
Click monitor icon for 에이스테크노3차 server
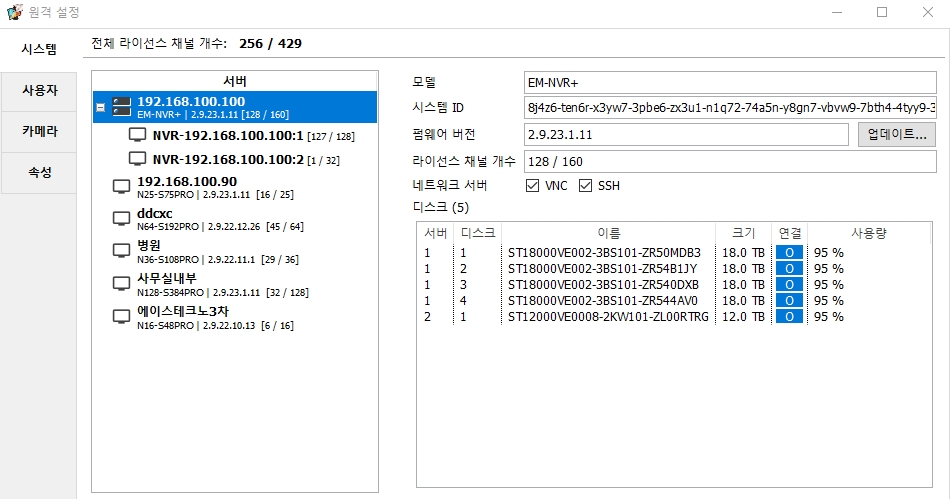[x=121, y=318]
